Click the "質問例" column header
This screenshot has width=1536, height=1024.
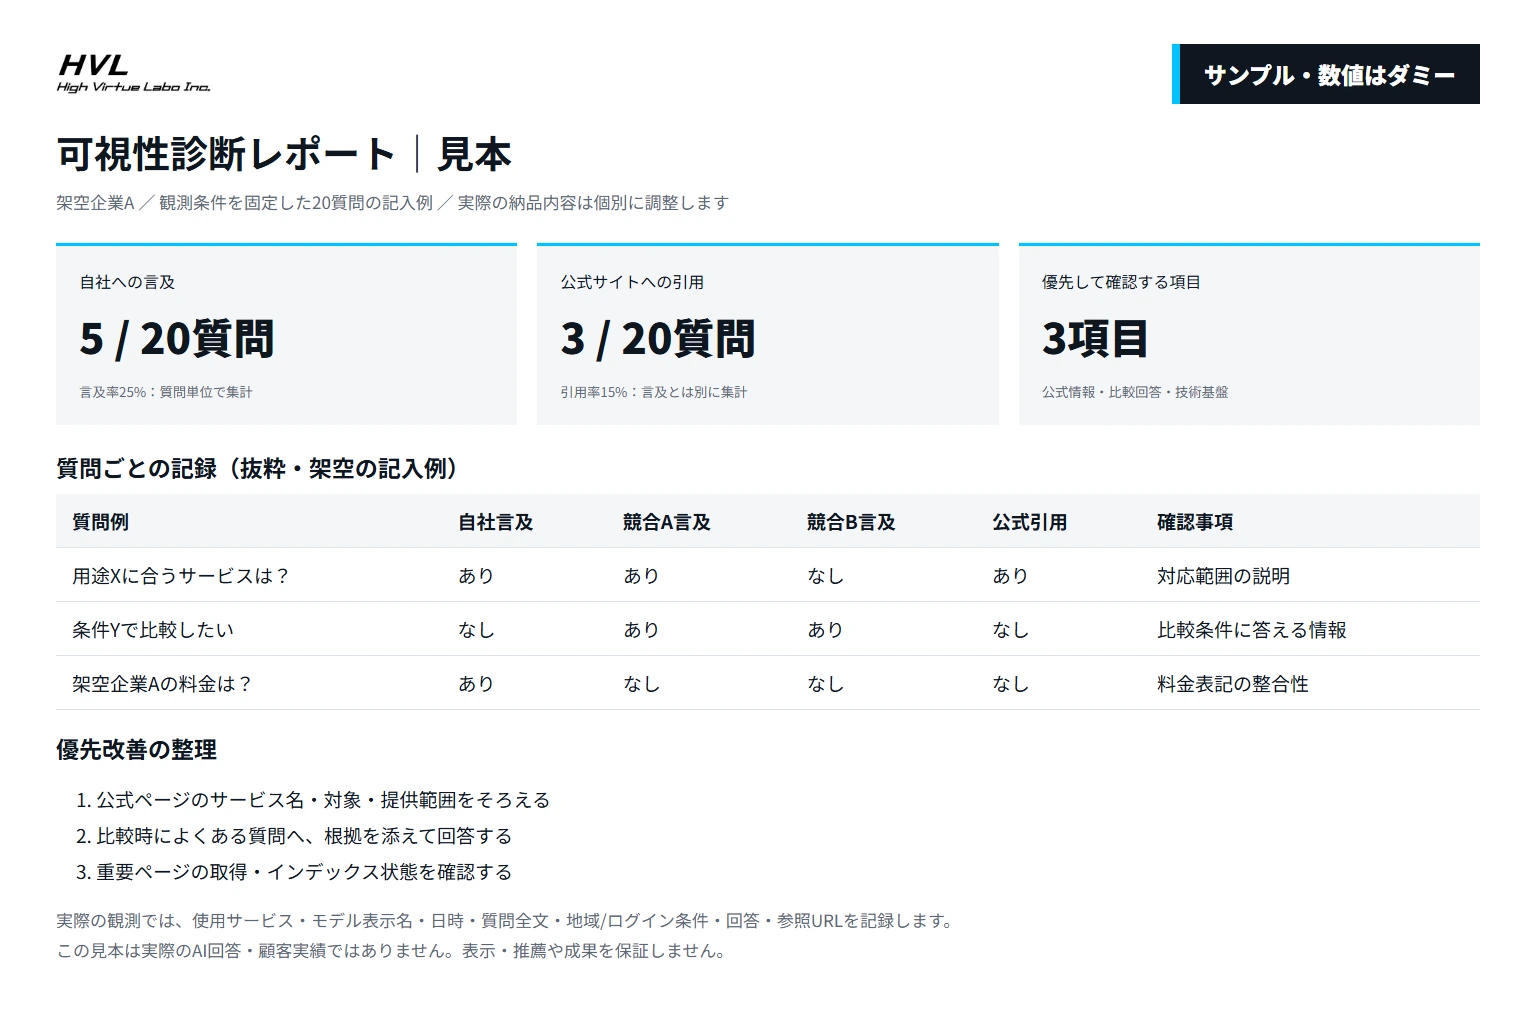click(x=100, y=522)
